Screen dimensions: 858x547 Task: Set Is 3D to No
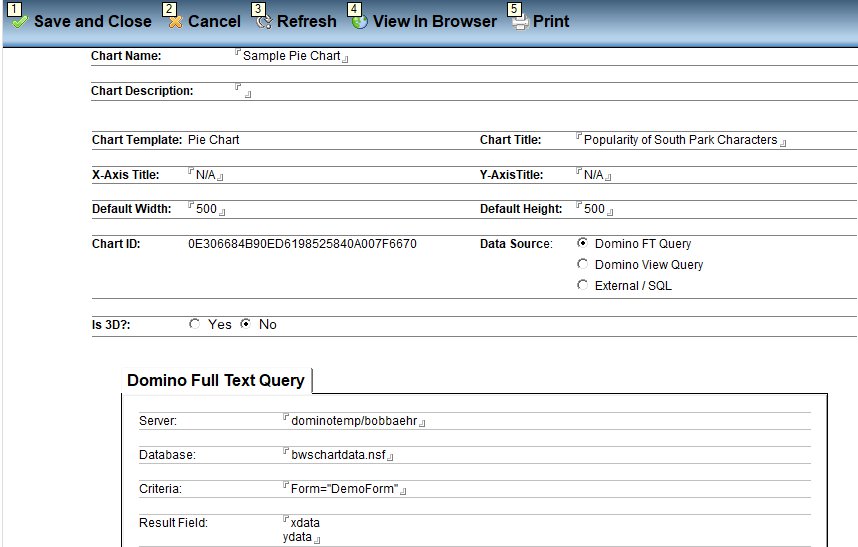(246, 324)
